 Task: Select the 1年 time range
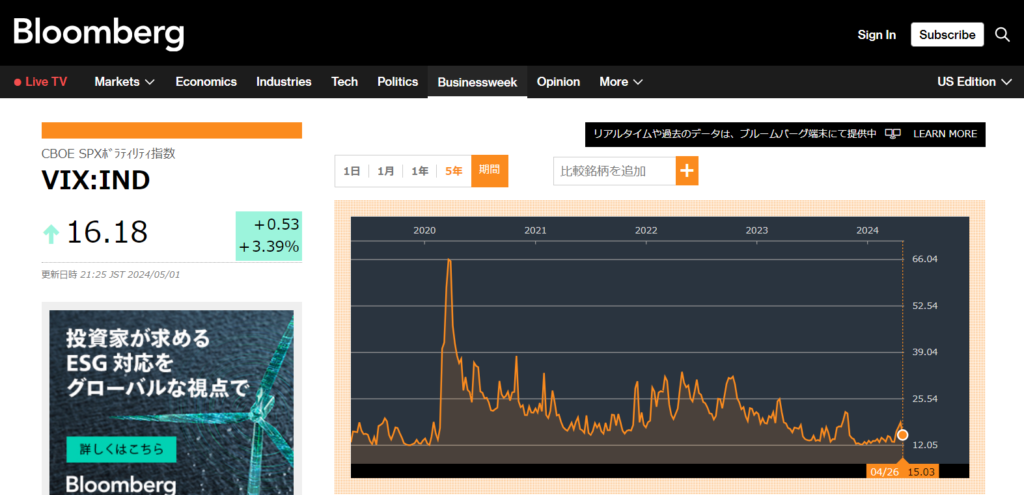pos(420,171)
